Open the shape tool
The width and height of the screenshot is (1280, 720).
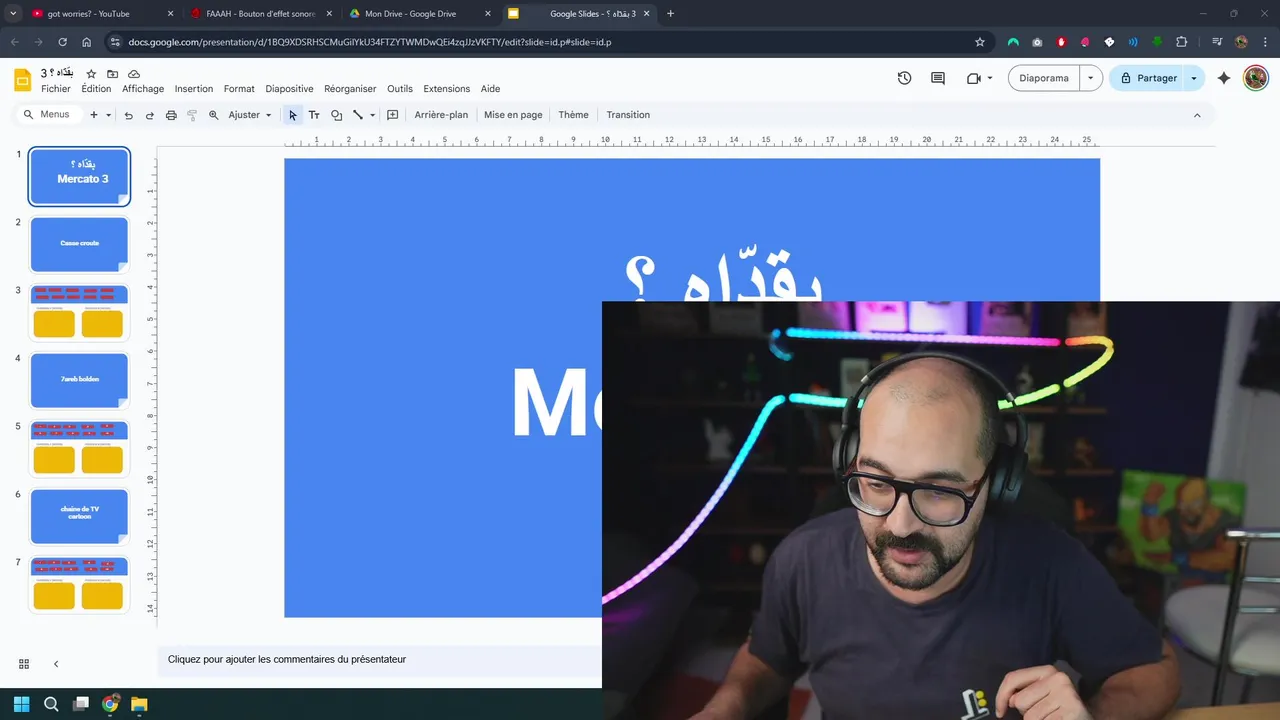[336, 115]
